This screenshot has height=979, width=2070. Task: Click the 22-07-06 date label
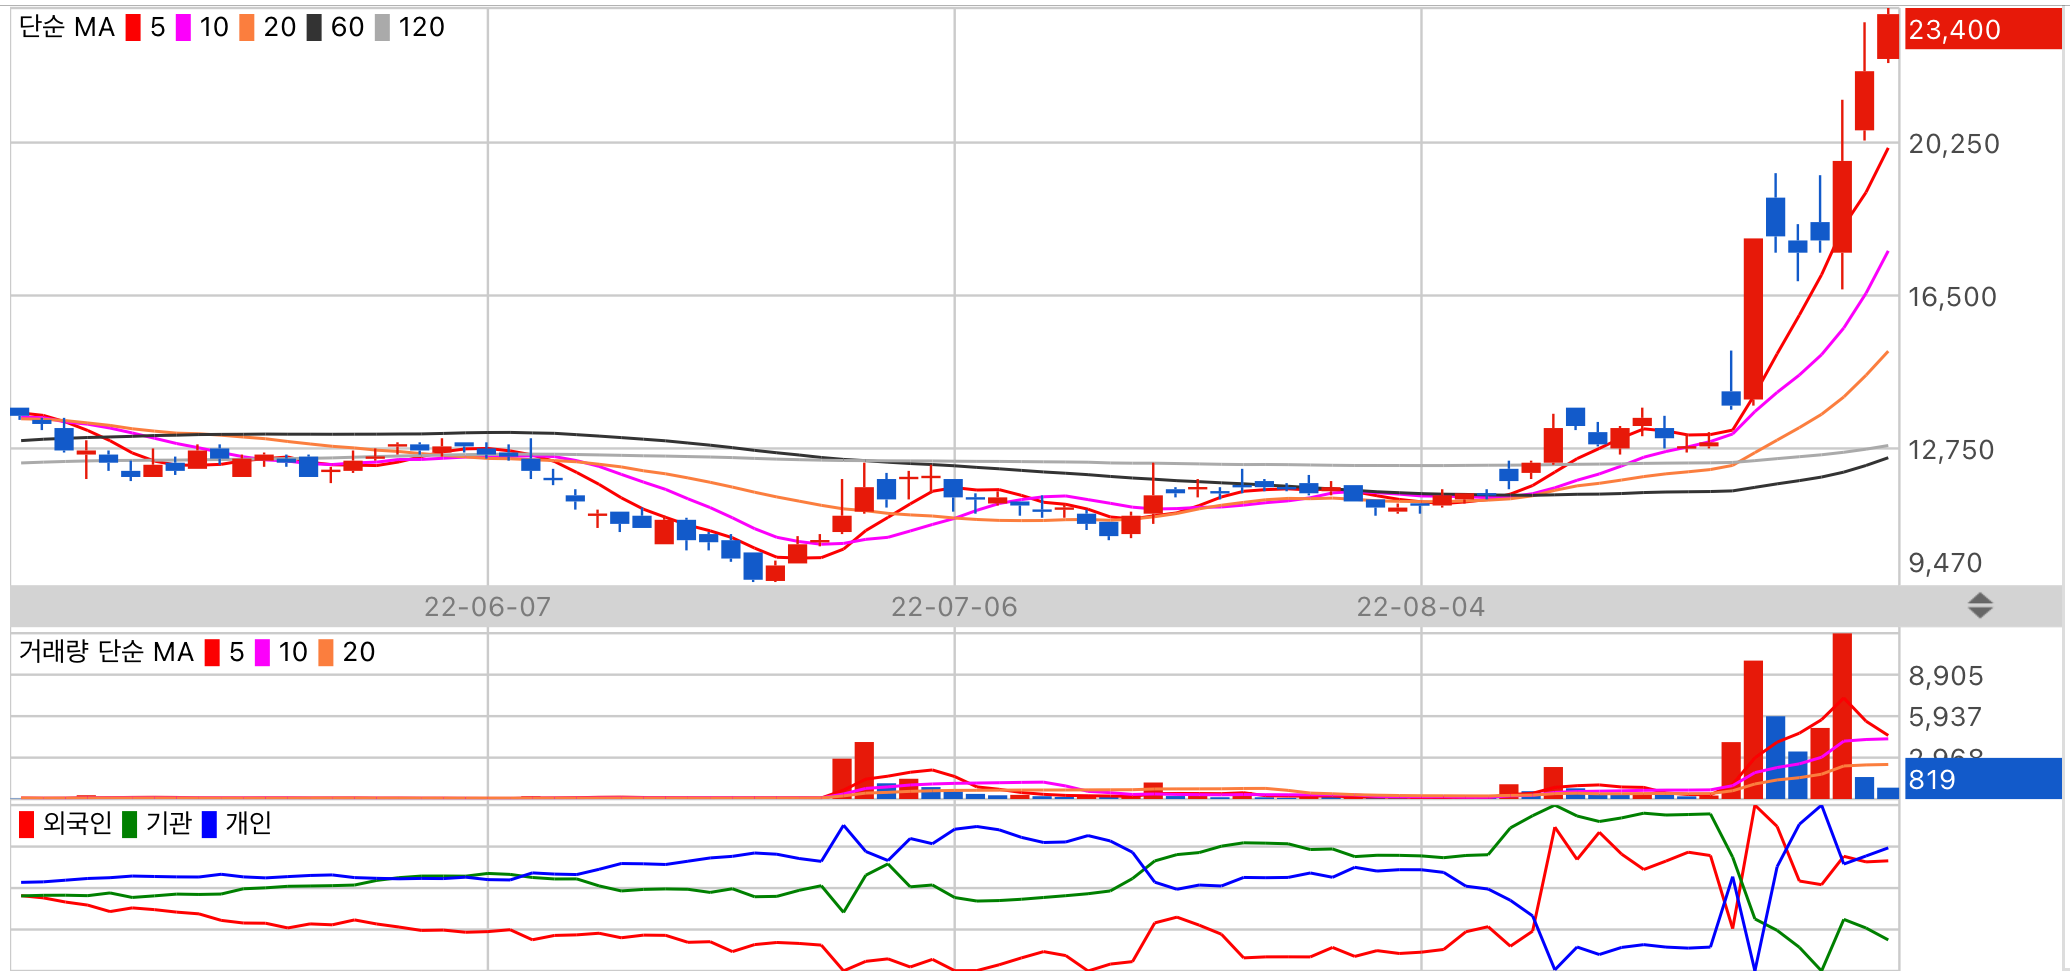[954, 607]
